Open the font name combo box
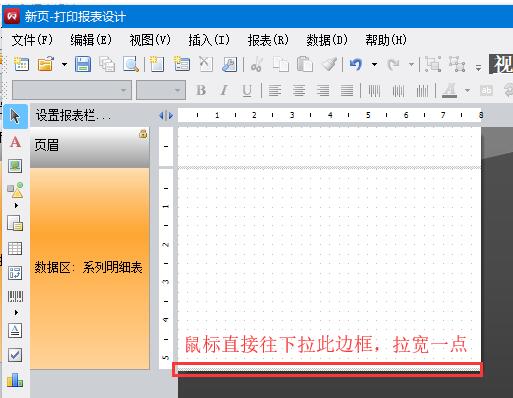The height and width of the screenshot is (398, 513). (x=72, y=90)
